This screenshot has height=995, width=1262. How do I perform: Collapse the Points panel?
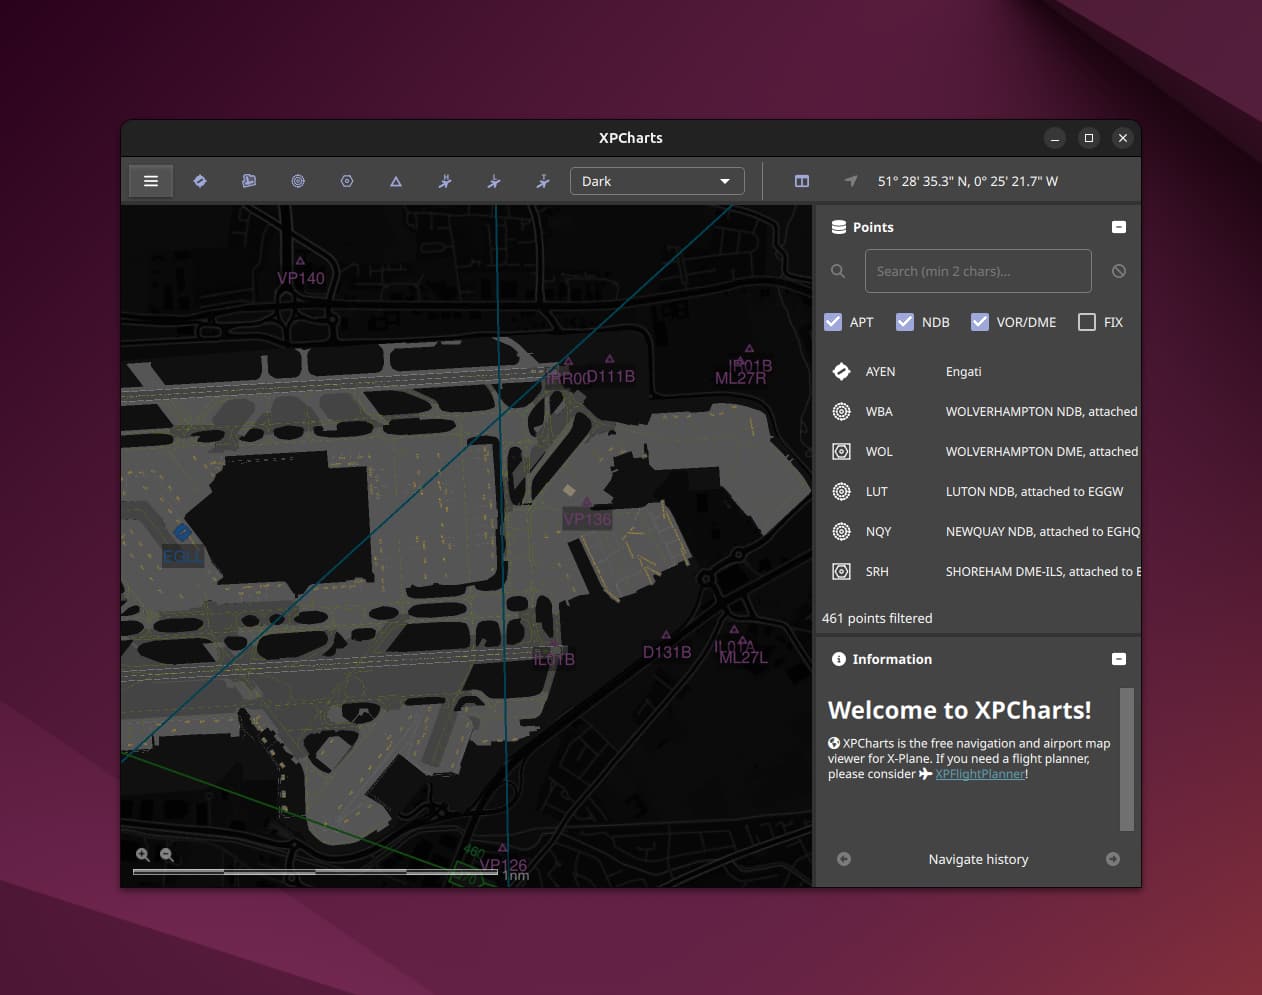pos(1118,227)
